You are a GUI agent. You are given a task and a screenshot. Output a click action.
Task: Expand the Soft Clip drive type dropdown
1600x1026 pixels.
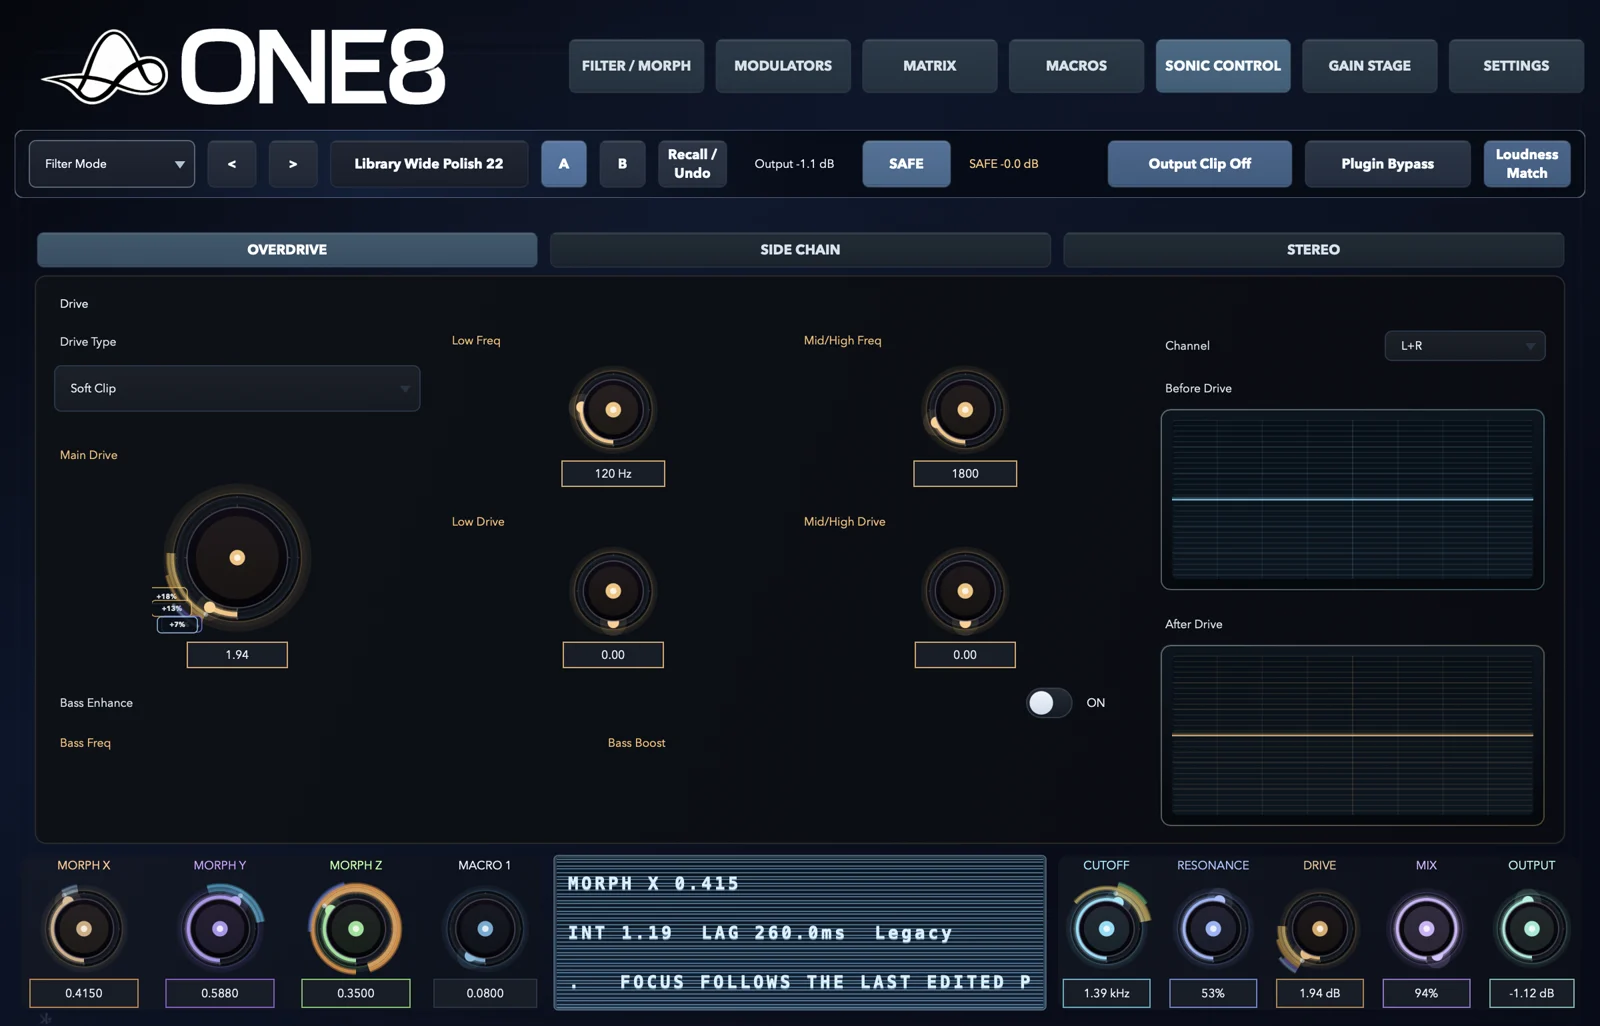pos(237,388)
